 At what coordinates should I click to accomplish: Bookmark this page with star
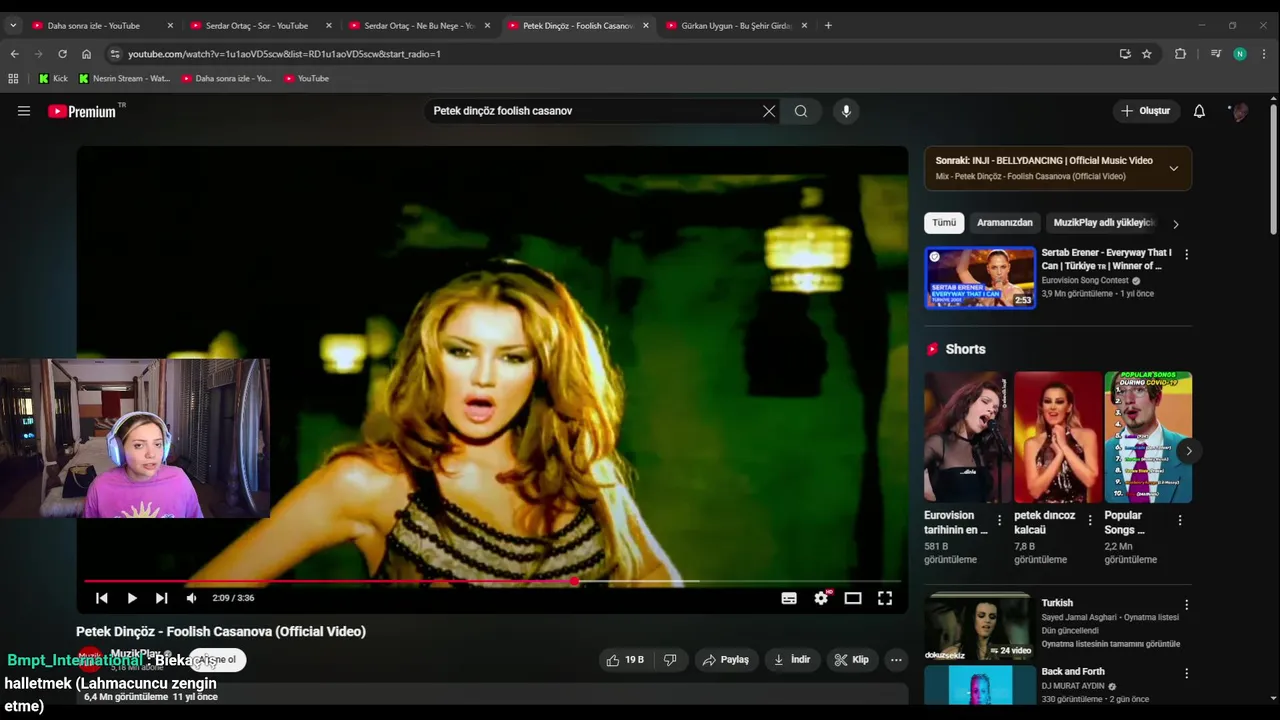[1147, 54]
